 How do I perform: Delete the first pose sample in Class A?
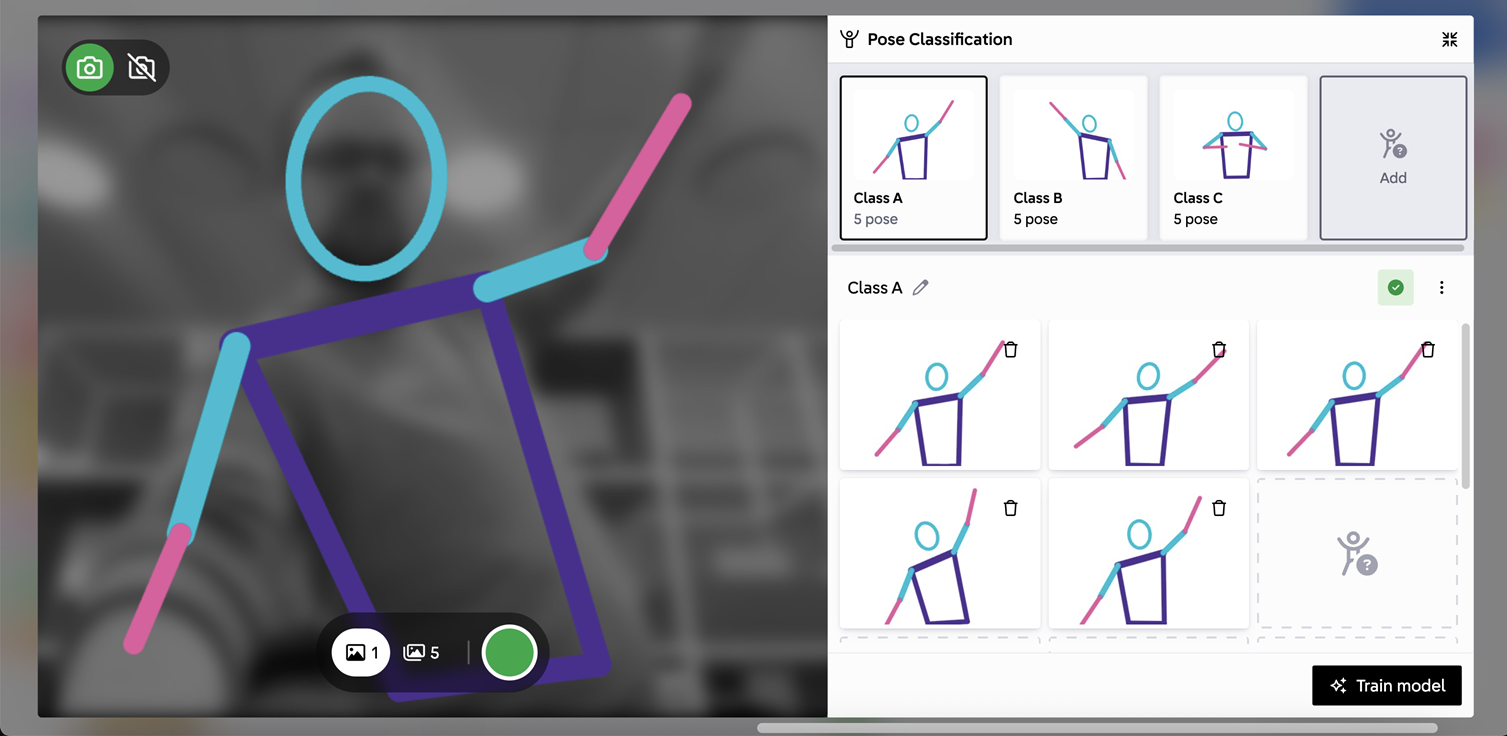click(x=1010, y=350)
